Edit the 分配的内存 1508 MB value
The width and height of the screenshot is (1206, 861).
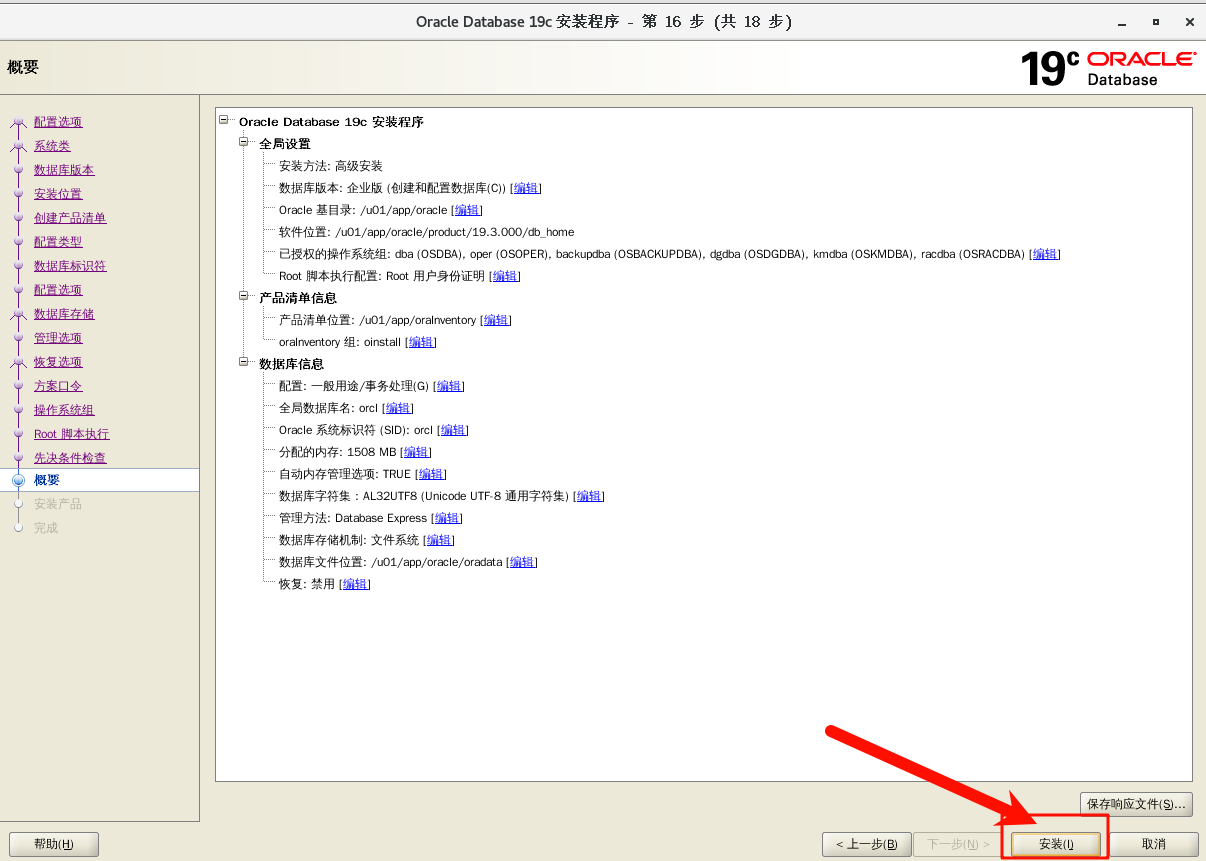pos(416,452)
